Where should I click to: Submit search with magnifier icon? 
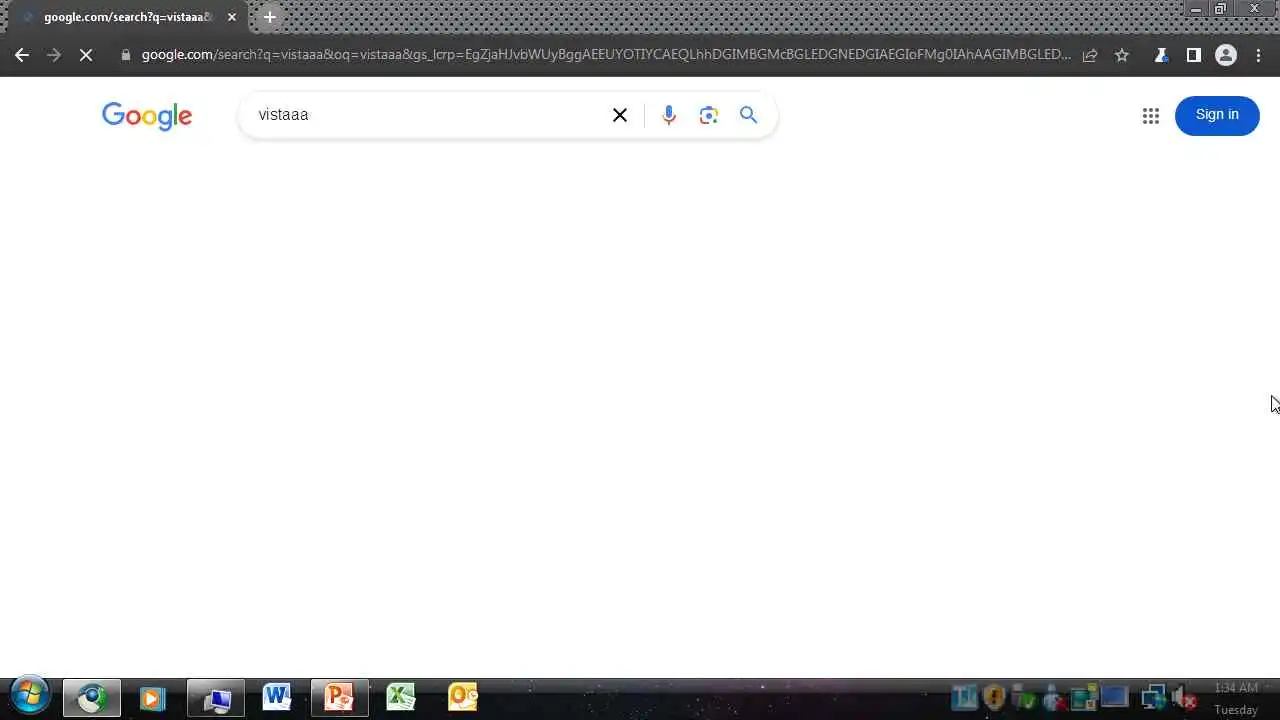748,115
